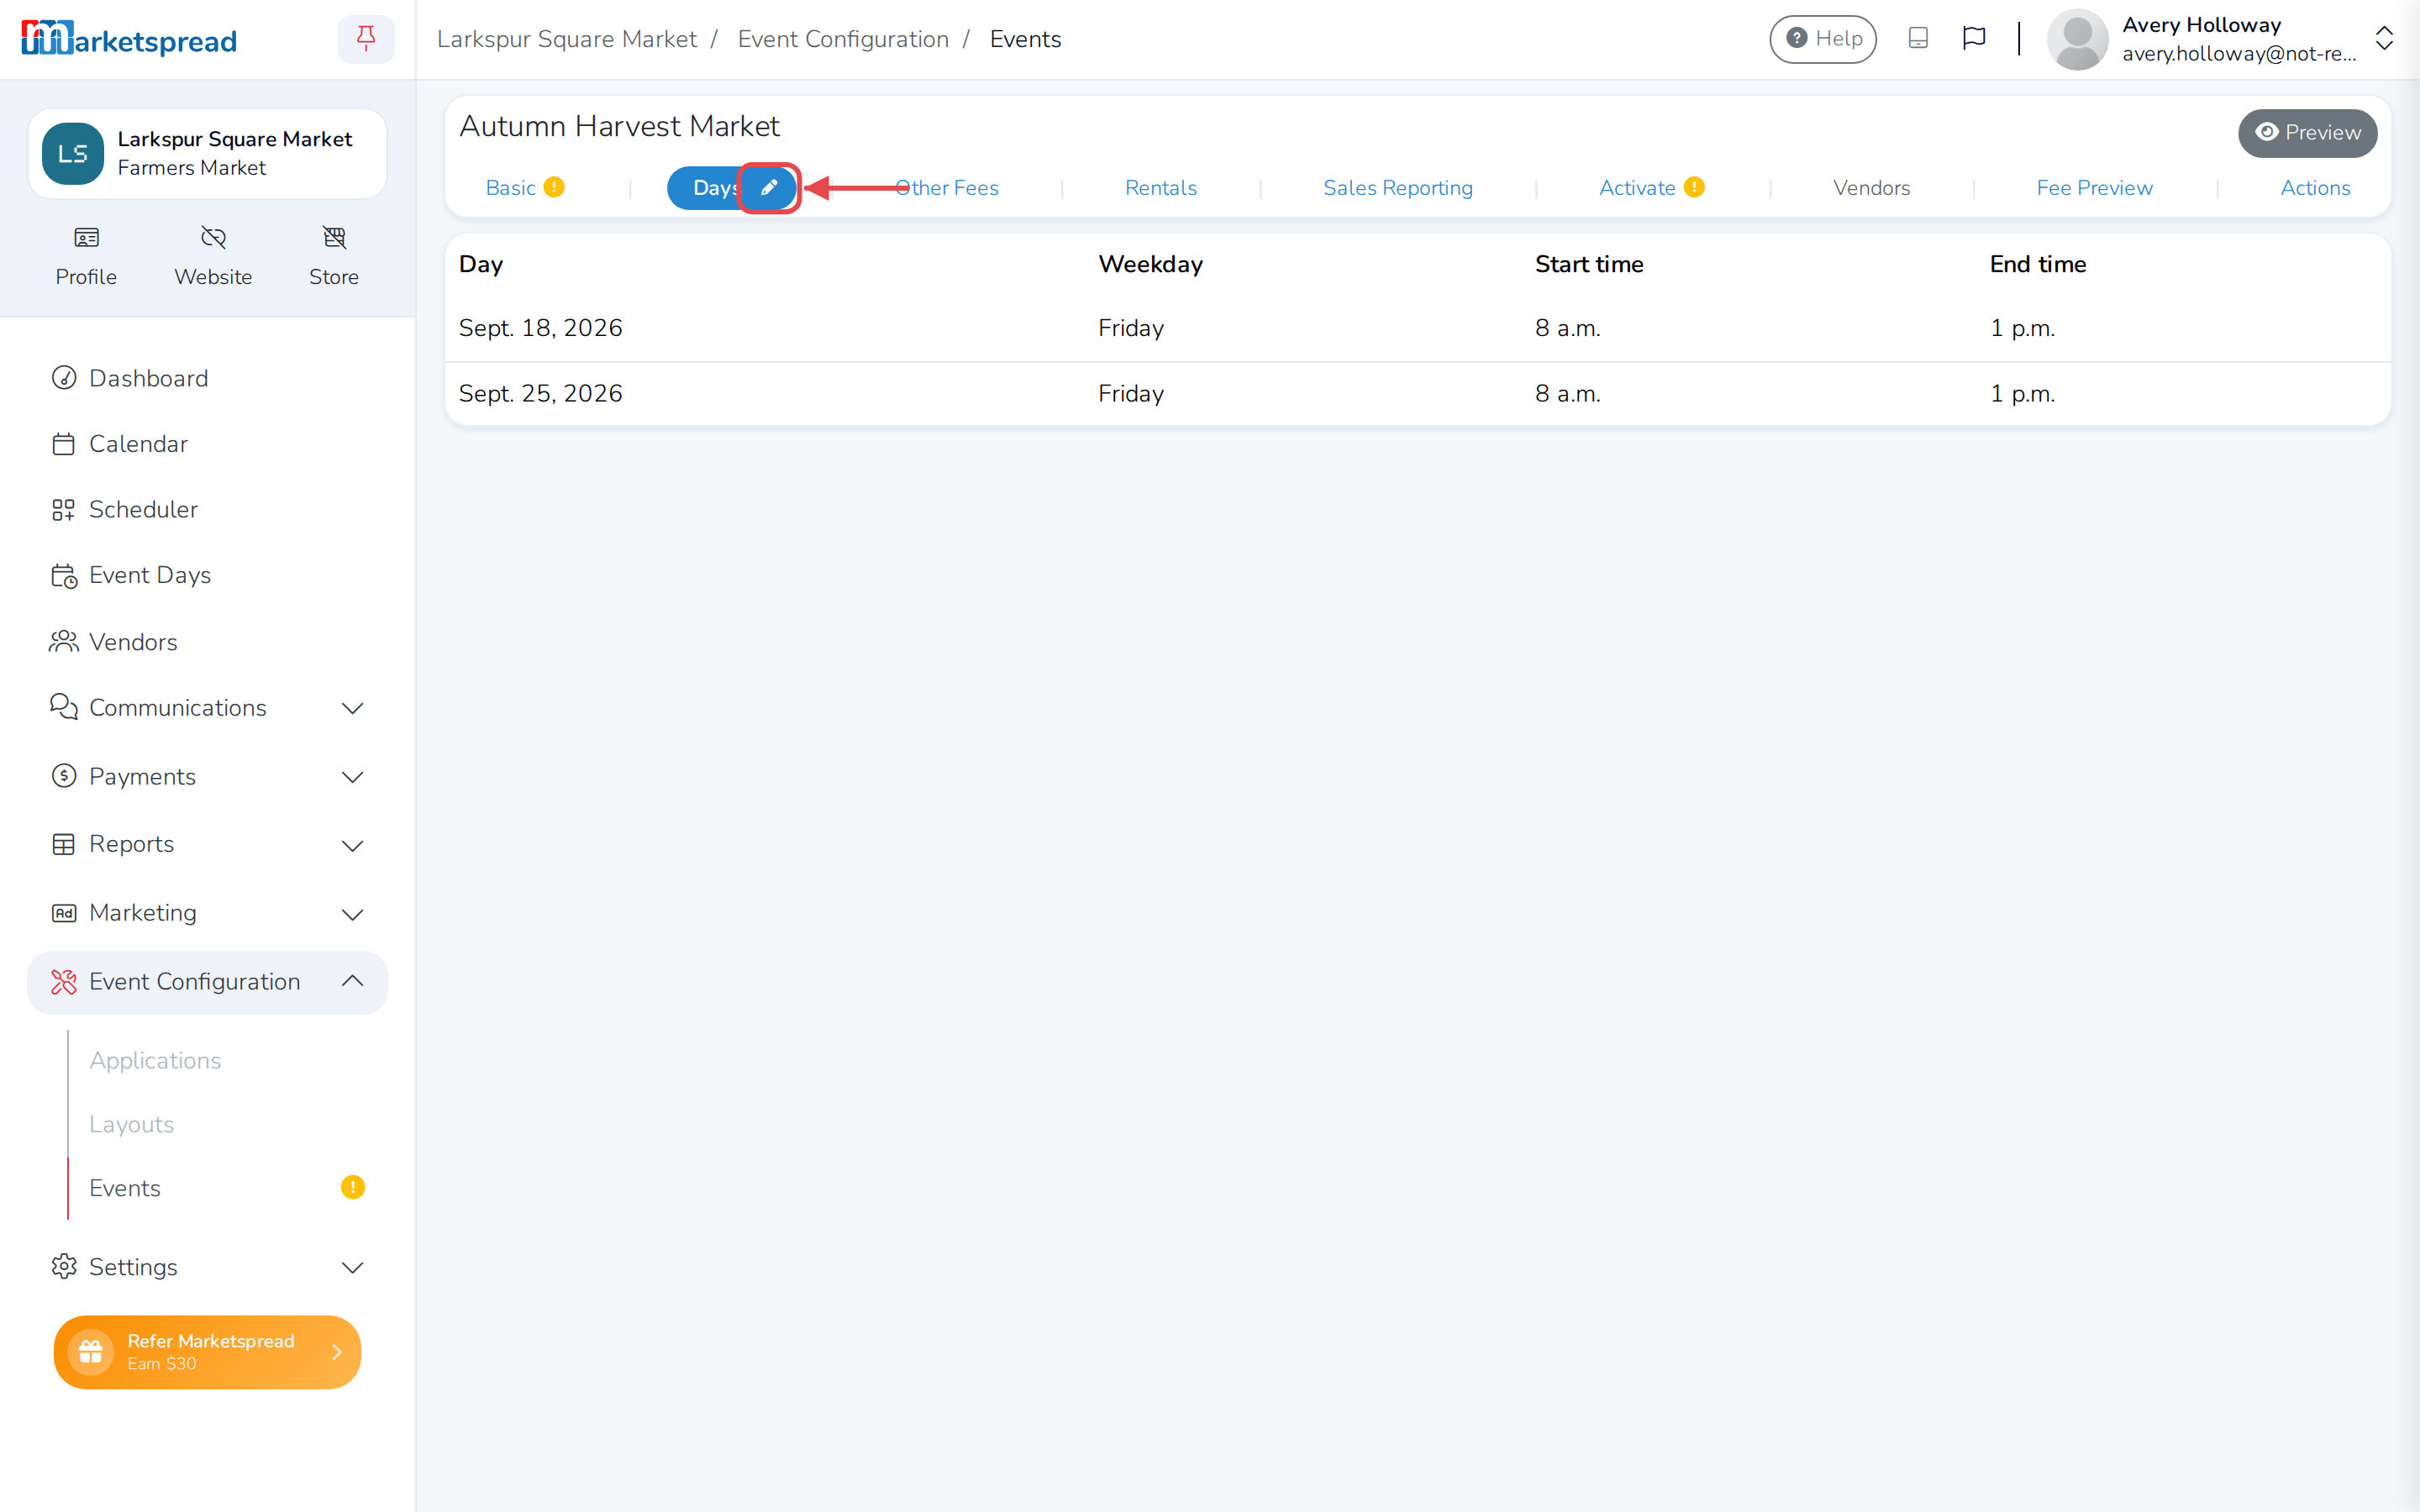
Task: Go to Dashboard in the sidebar
Action: click(x=207, y=378)
